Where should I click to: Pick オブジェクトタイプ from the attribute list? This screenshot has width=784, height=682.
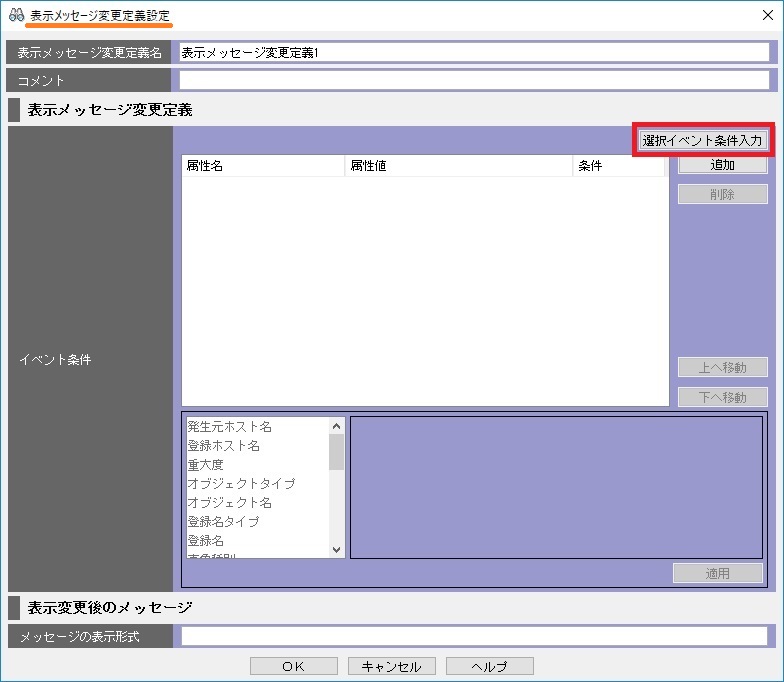tap(241, 484)
